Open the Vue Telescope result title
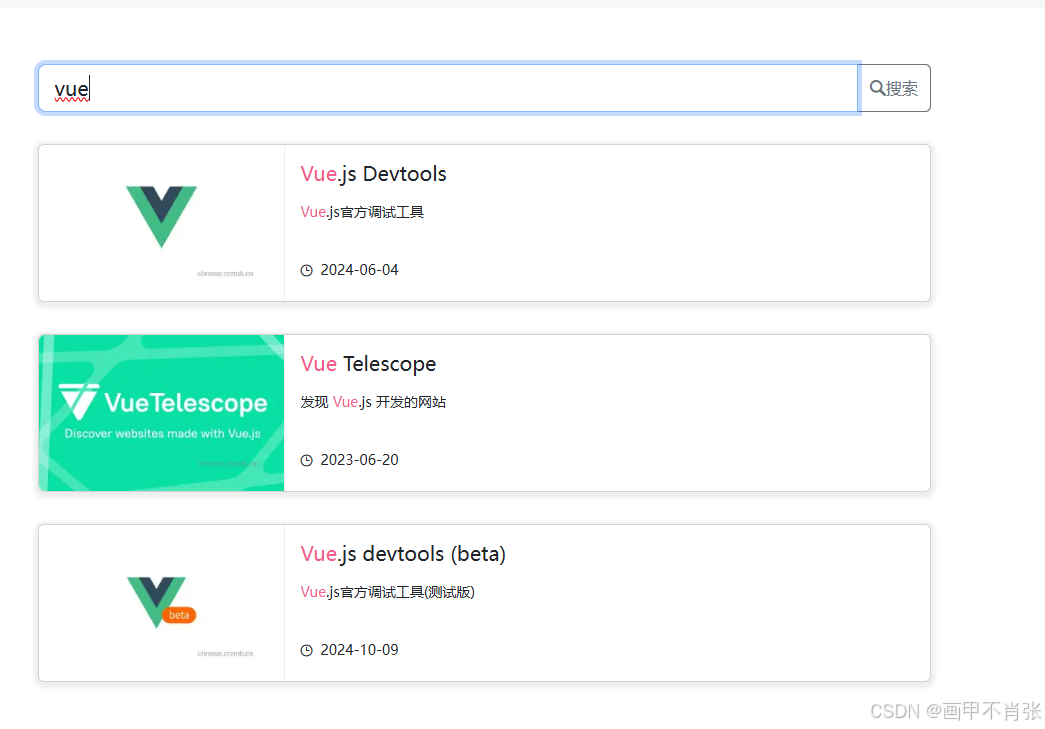This screenshot has width=1045, height=729. pyautogui.click(x=368, y=363)
